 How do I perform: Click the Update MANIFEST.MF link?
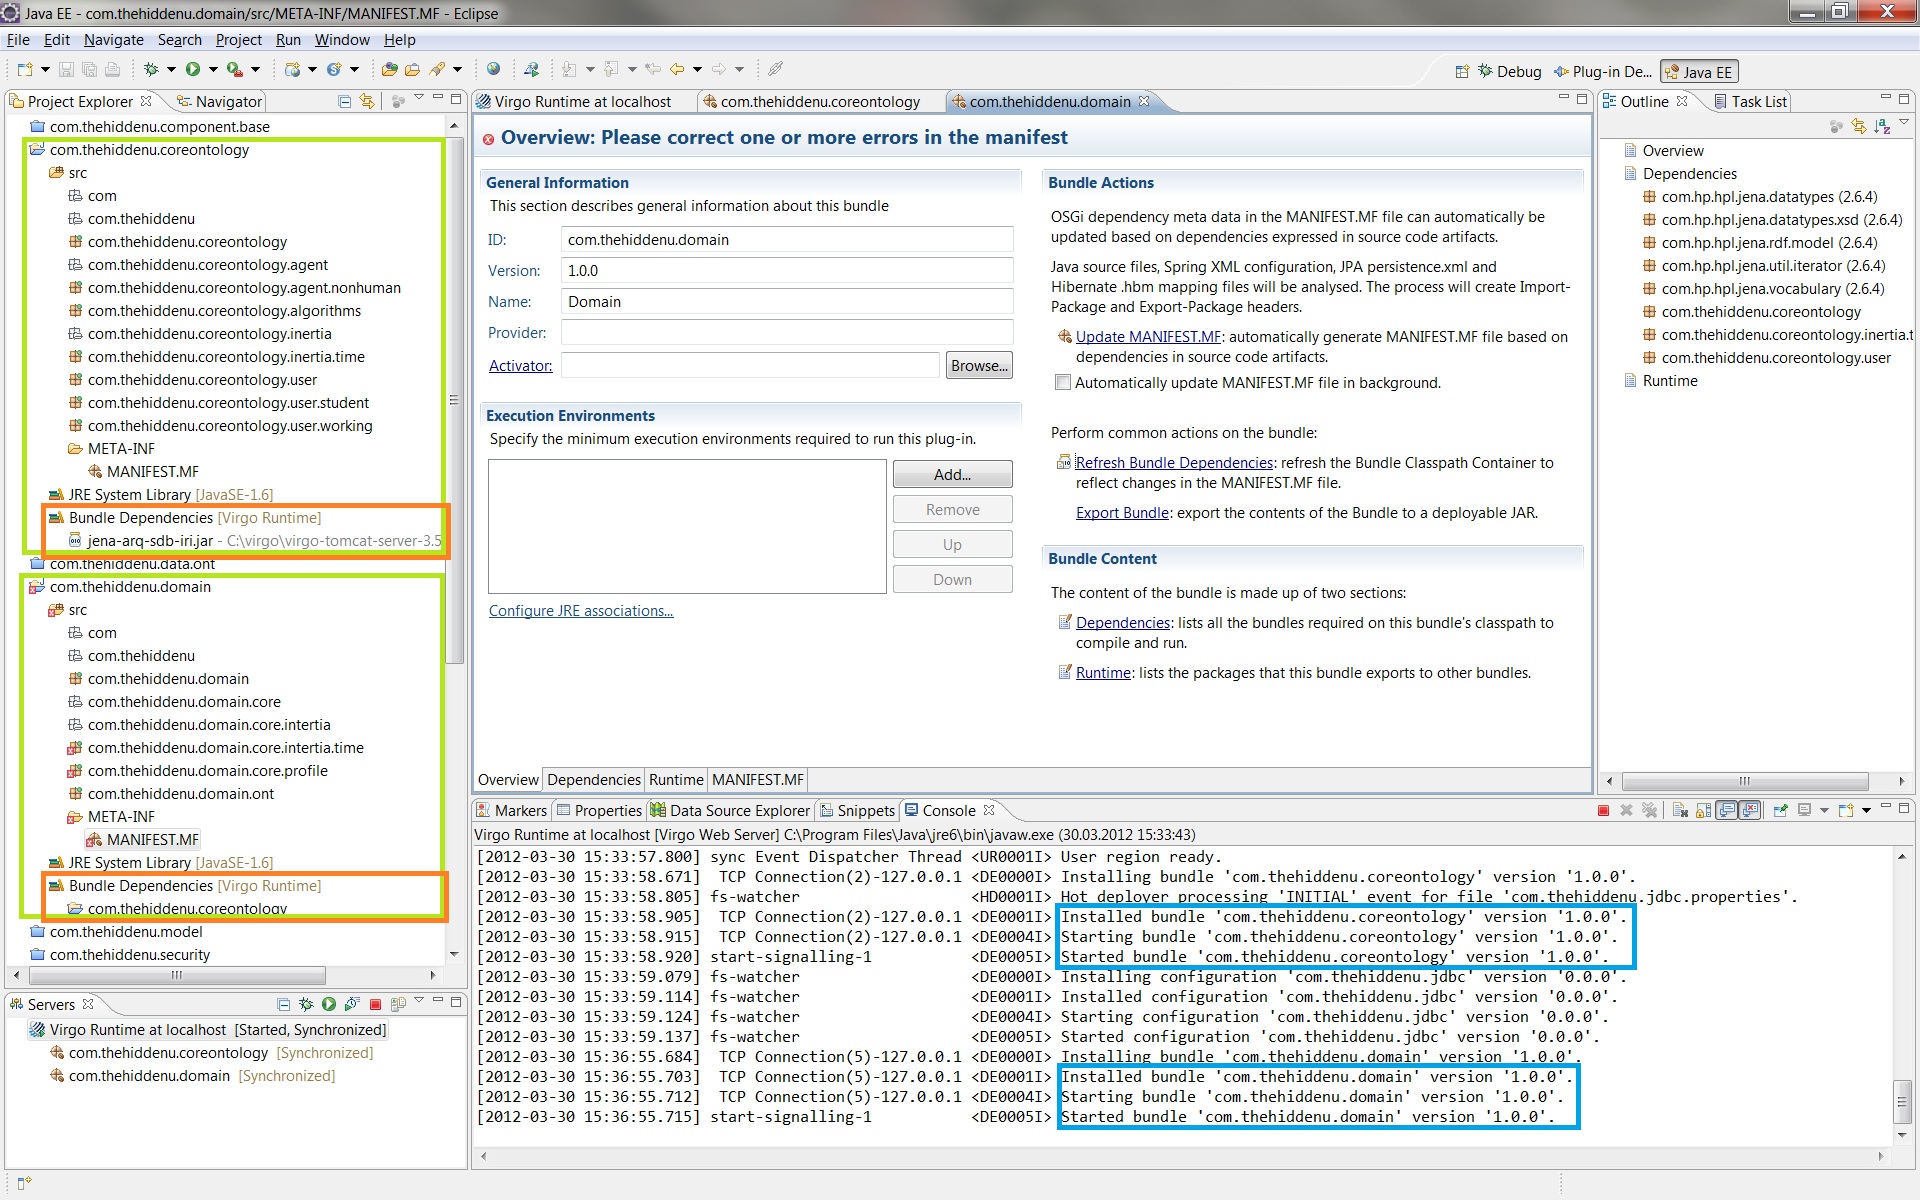1148,337
